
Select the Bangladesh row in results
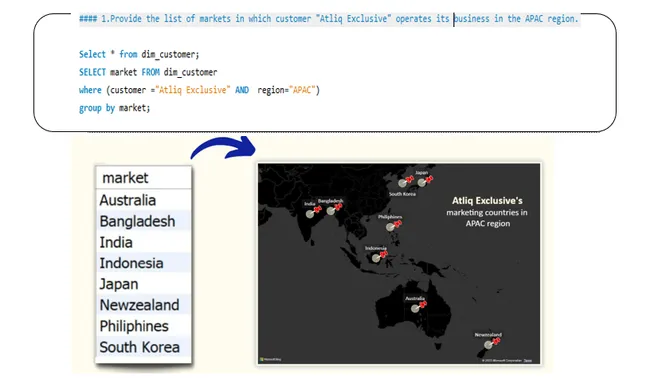point(143,221)
